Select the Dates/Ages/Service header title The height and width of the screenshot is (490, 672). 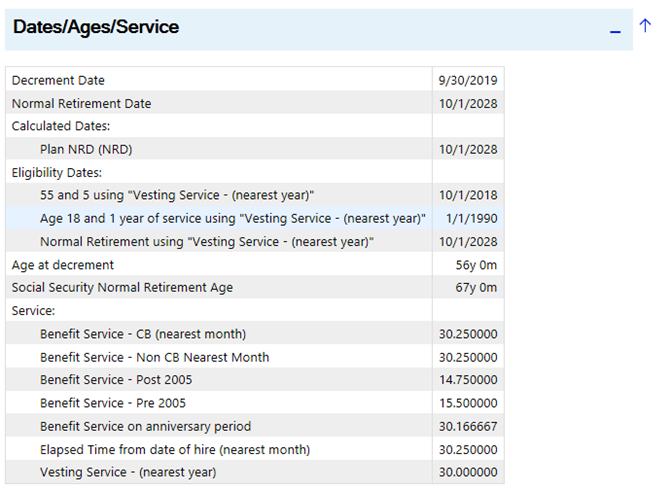tap(96, 27)
